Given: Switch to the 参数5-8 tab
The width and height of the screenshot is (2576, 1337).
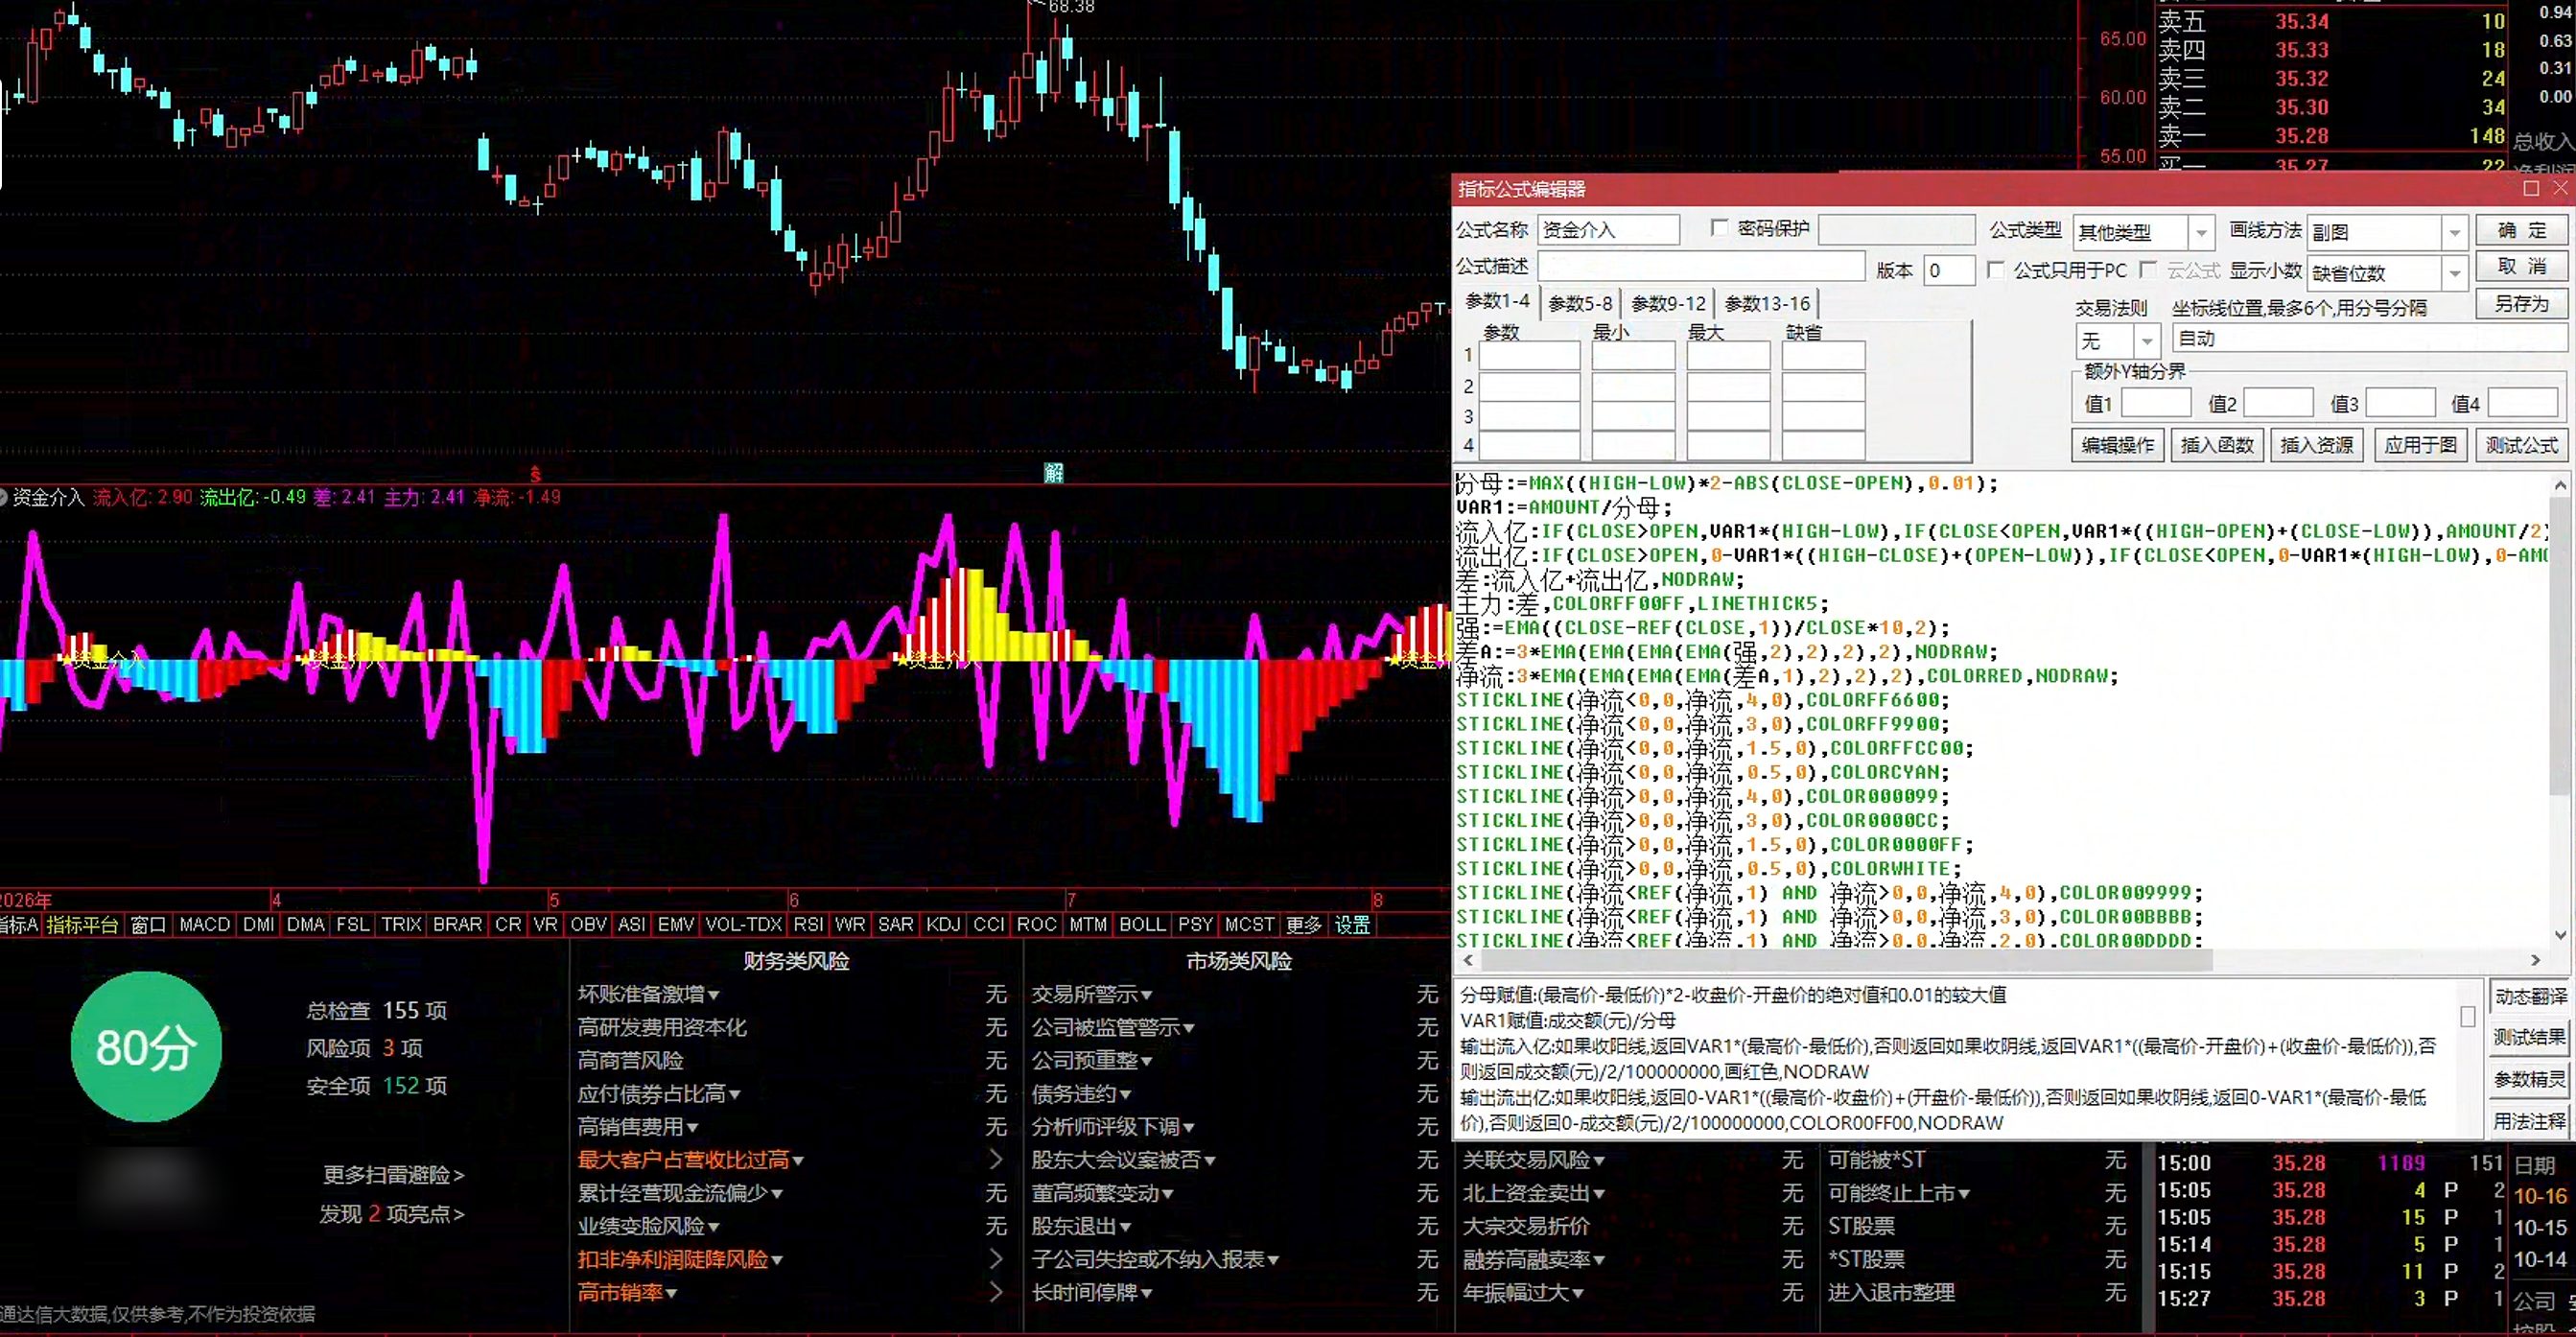Looking at the screenshot, I should click(x=1580, y=303).
